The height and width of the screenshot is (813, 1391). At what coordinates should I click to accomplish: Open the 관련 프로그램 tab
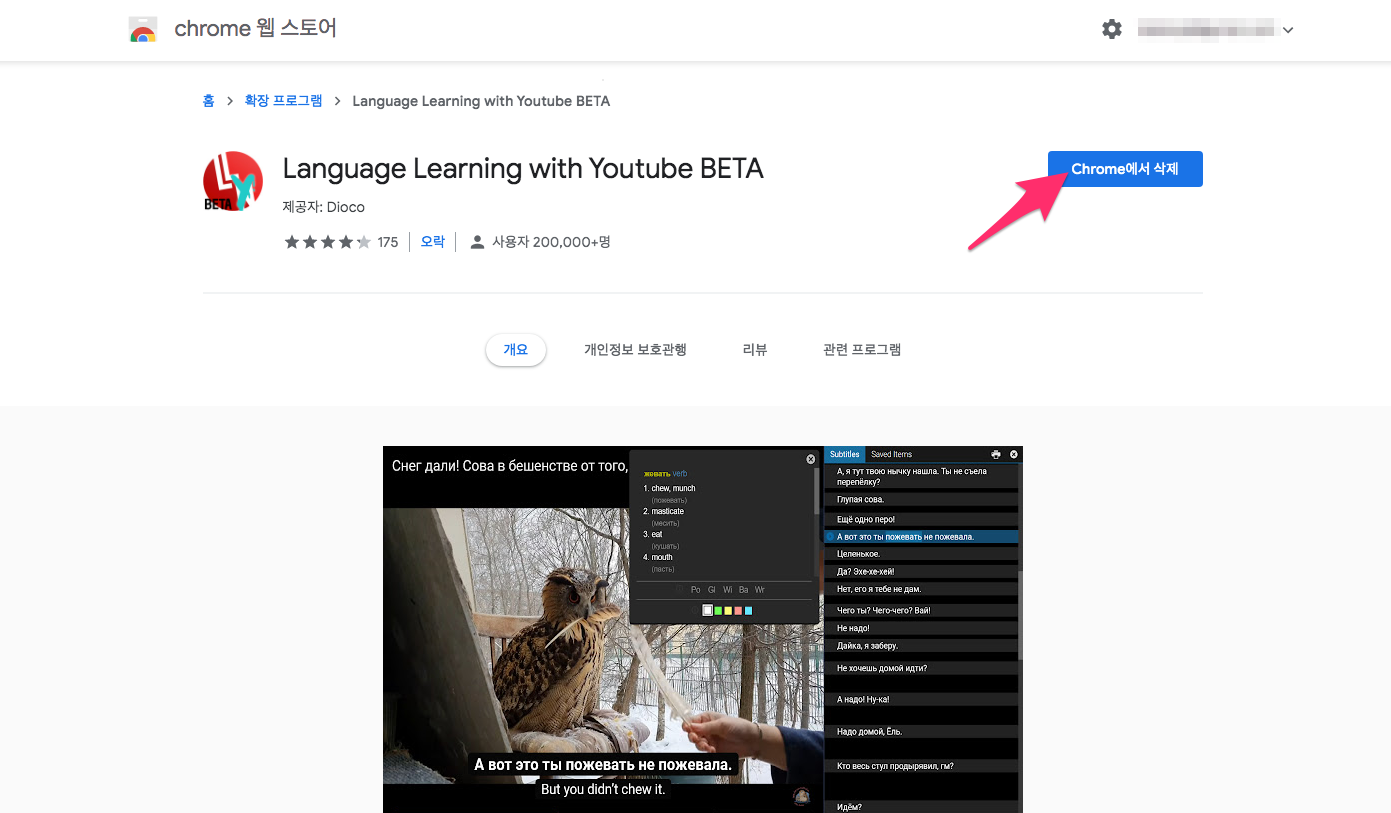click(x=862, y=350)
